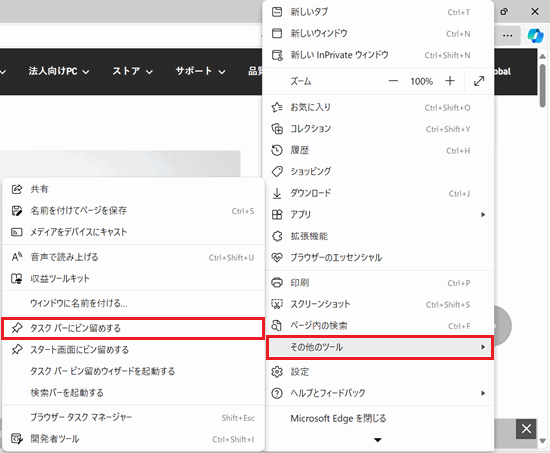Increase zoom with the plus button

(450, 81)
